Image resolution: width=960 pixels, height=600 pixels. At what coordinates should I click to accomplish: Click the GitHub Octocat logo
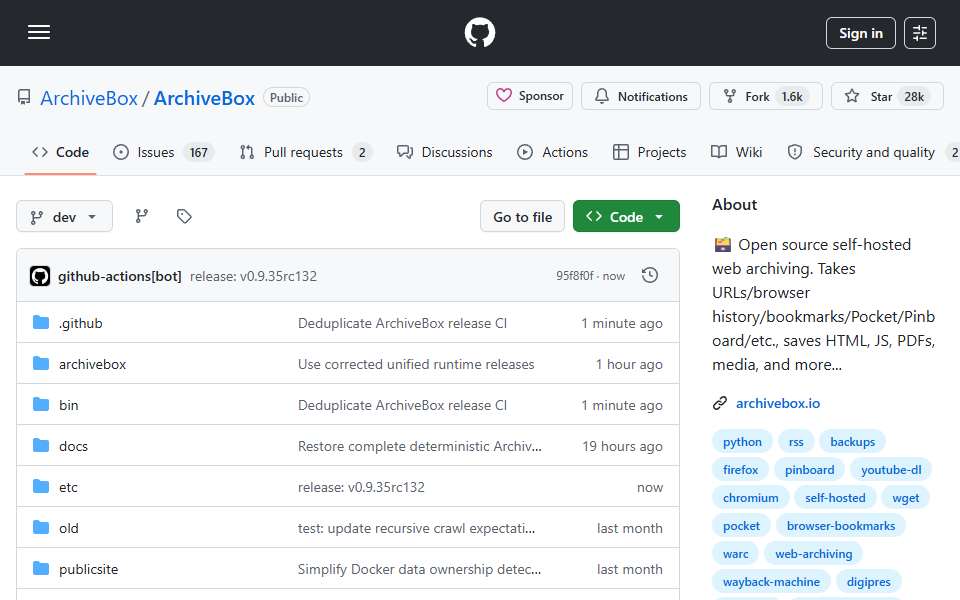click(x=479, y=32)
